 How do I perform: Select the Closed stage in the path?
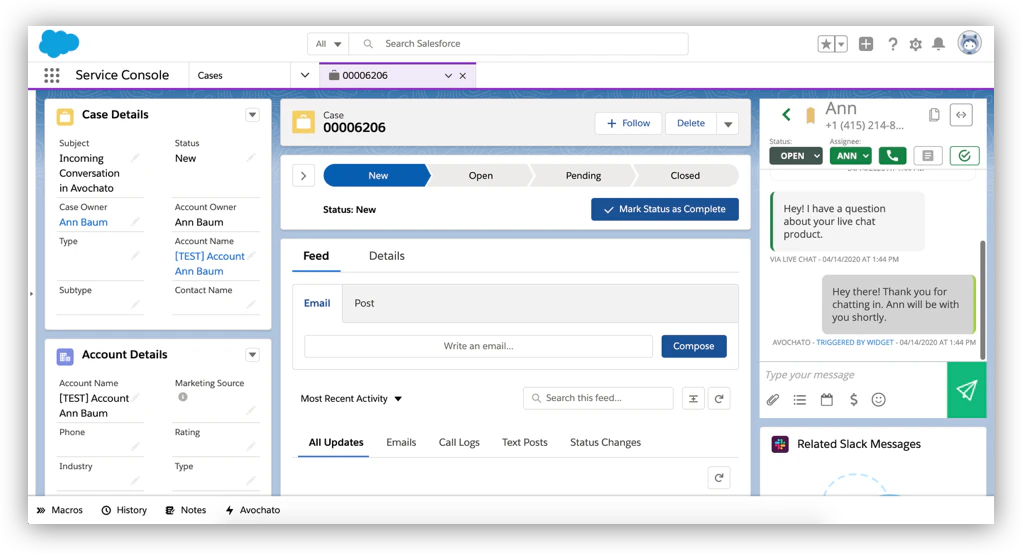pyautogui.click(x=685, y=175)
